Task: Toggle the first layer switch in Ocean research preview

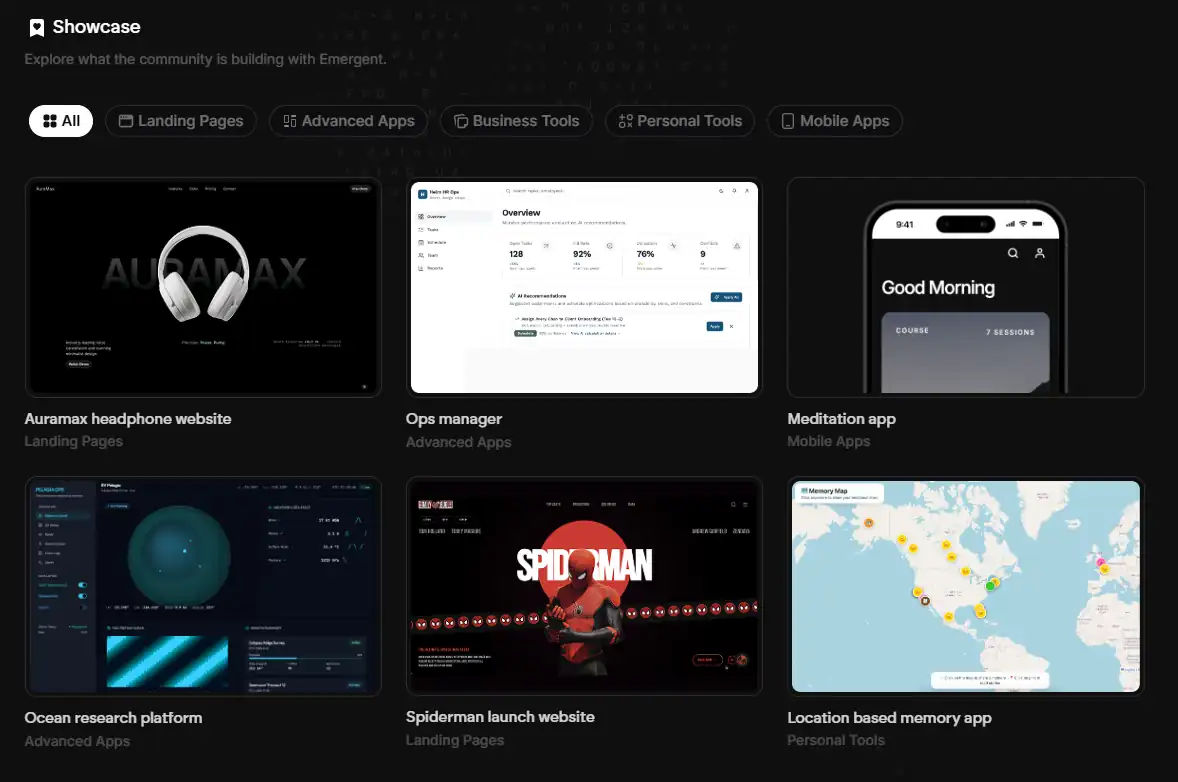Action: point(82,584)
